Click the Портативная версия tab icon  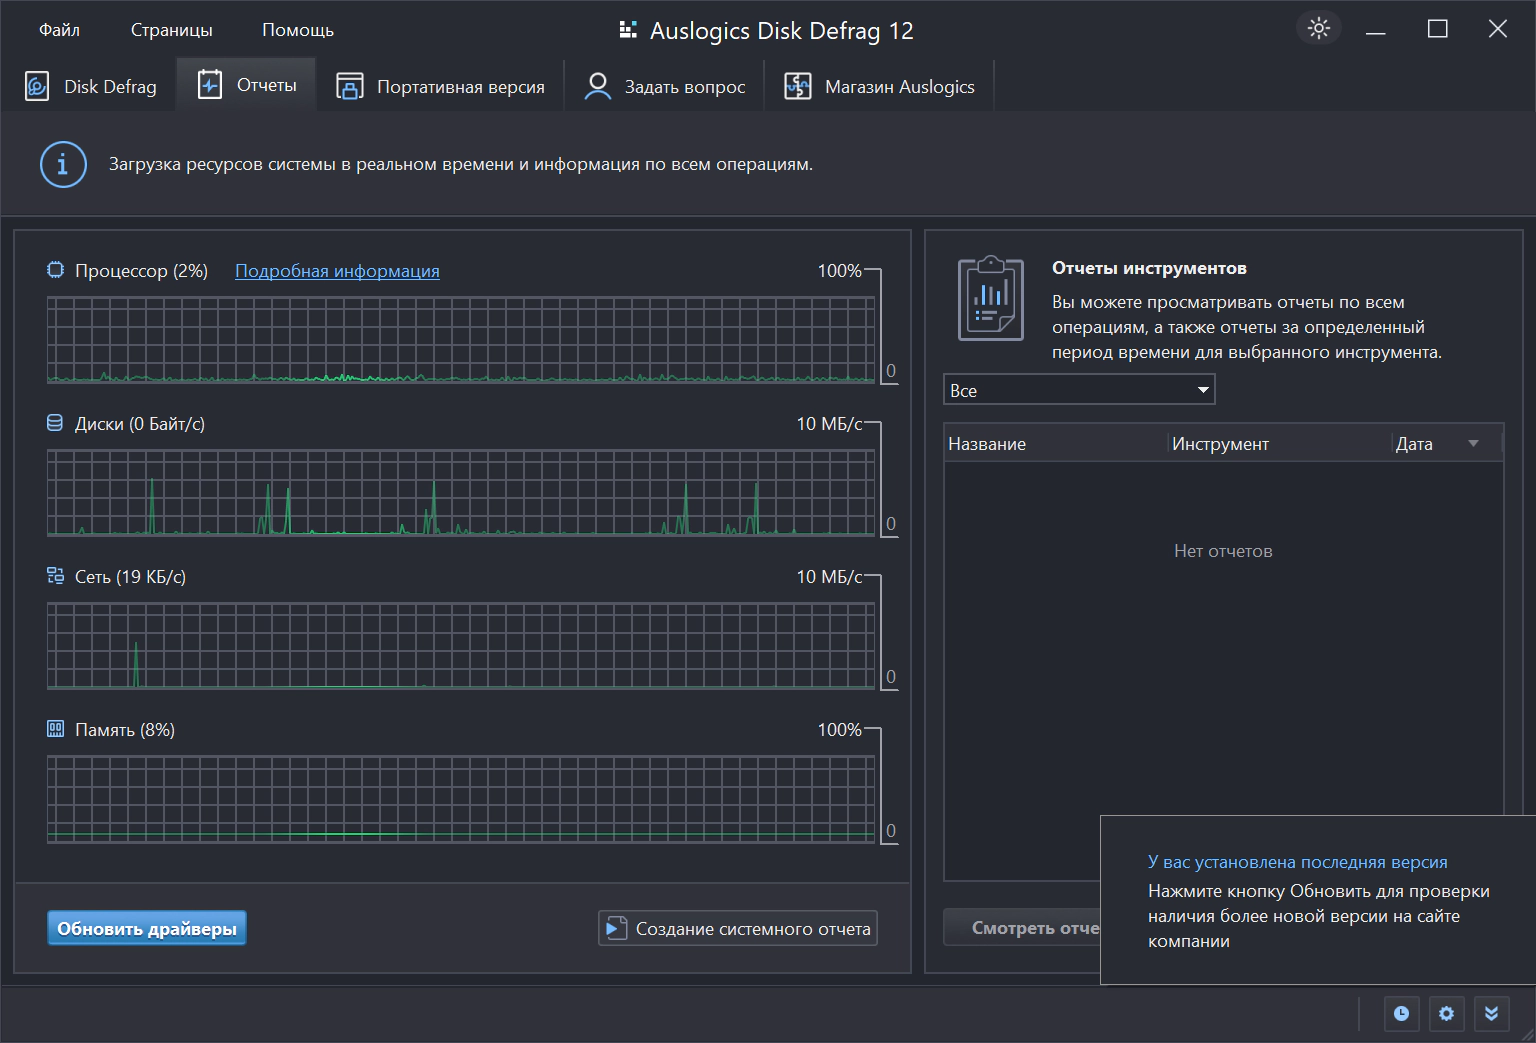(x=350, y=86)
